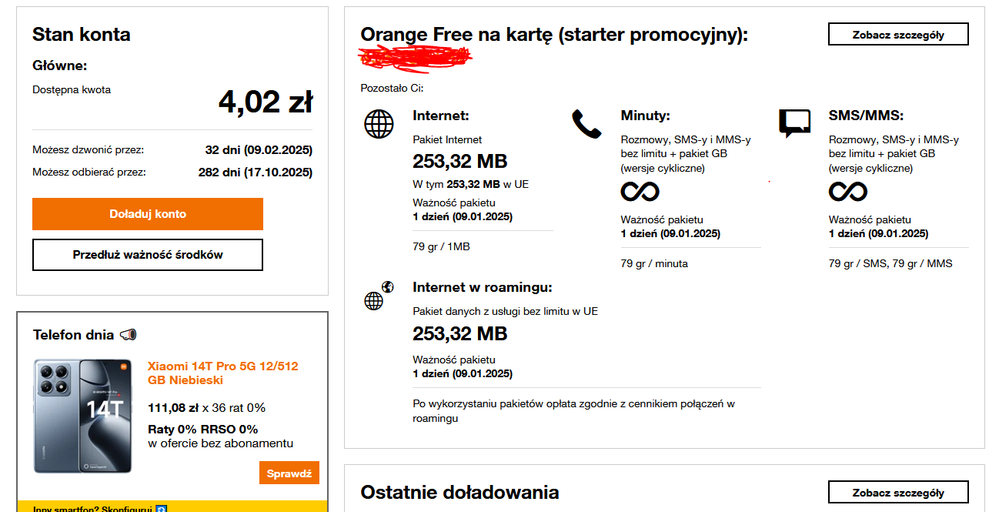Click the roaming globe icon

pyautogui.click(x=378, y=296)
